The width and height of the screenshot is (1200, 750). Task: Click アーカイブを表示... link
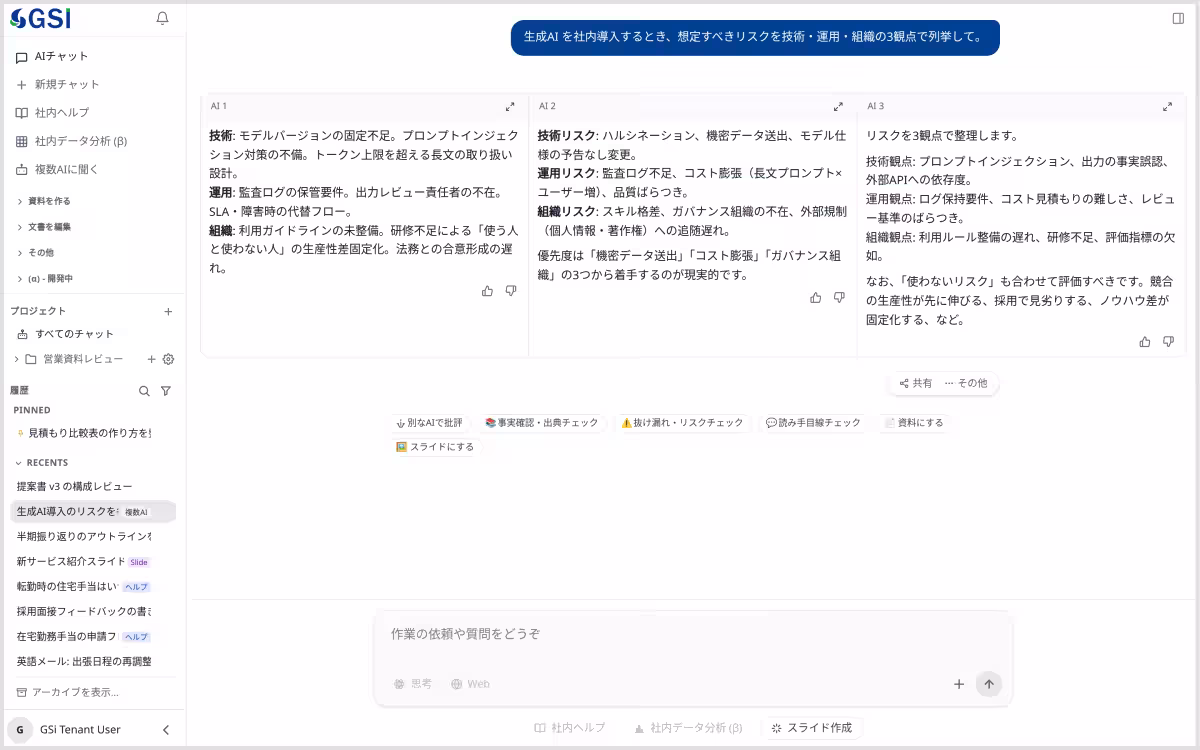click(x=67, y=692)
